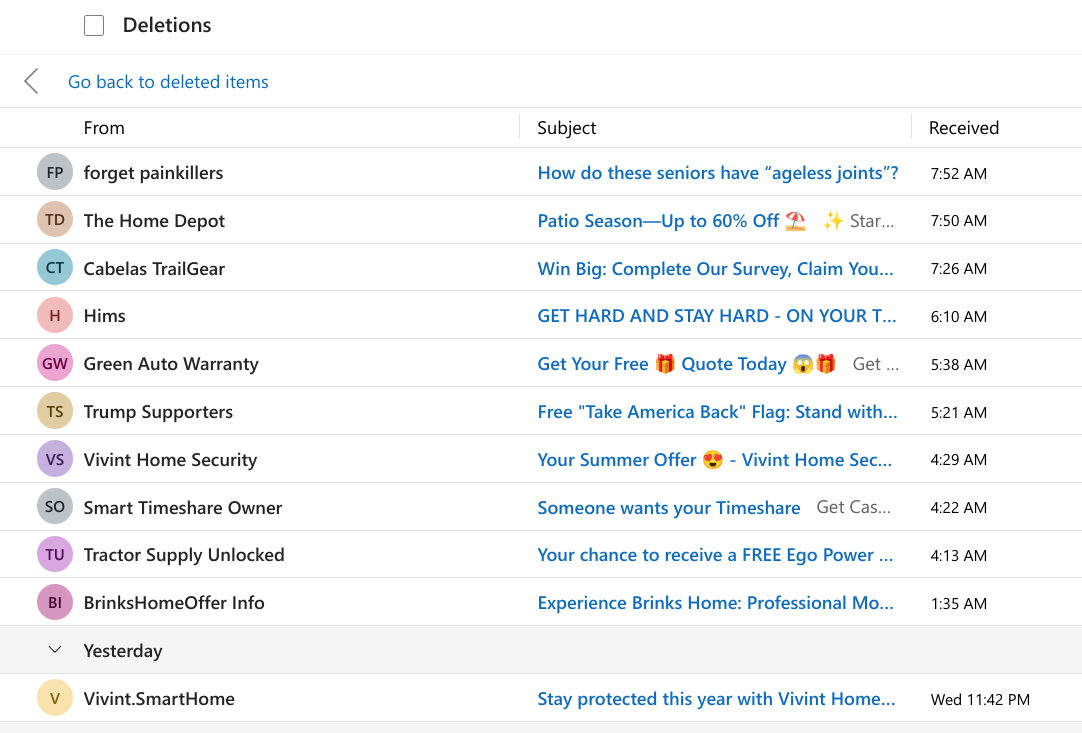Click the 7:26 AM received time
Image resolution: width=1082 pixels, height=733 pixels.
[x=958, y=268]
